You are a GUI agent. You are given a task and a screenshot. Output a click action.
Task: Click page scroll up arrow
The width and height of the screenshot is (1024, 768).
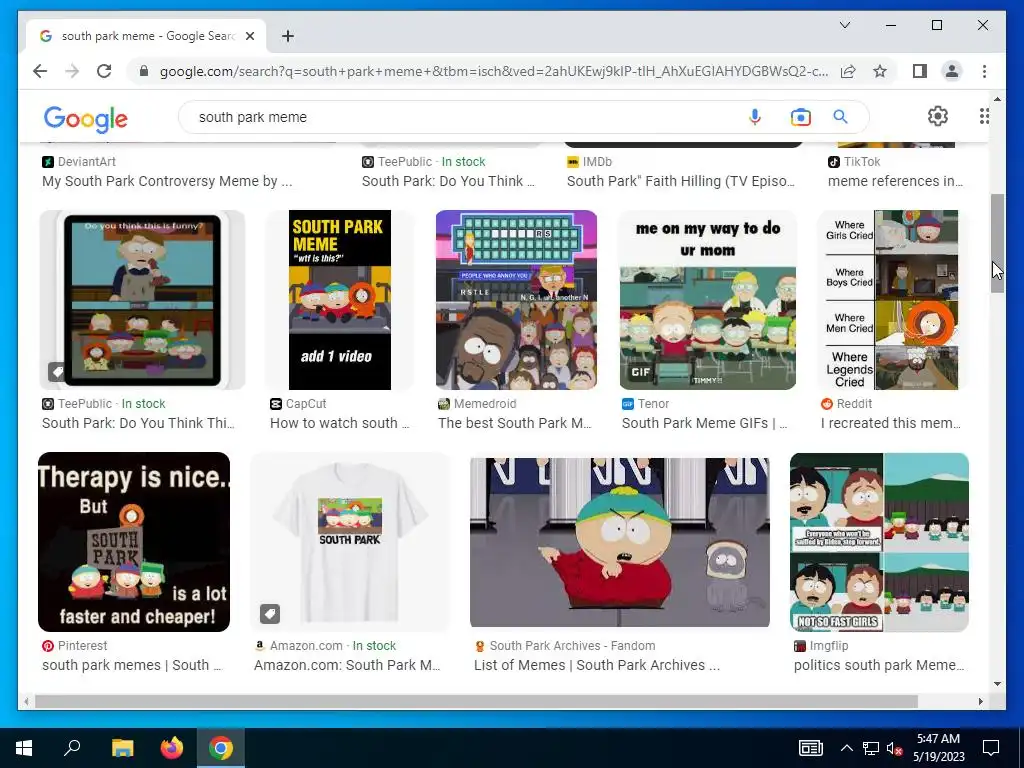point(997,99)
